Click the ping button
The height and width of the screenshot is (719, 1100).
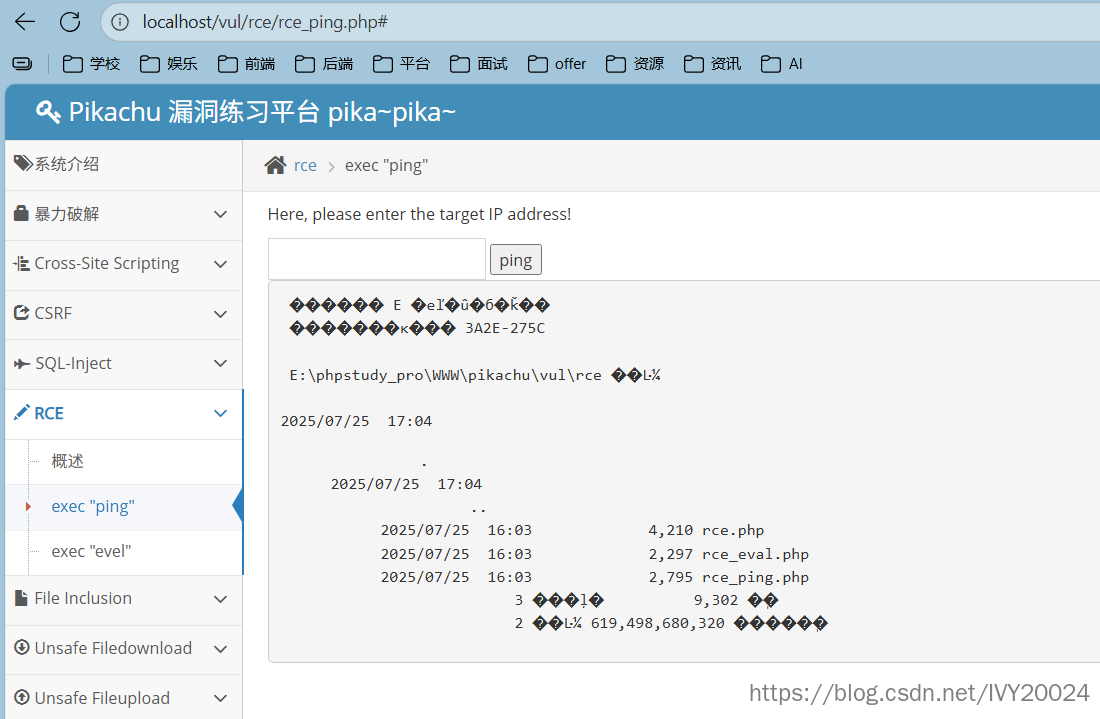click(x=516, y=260)
